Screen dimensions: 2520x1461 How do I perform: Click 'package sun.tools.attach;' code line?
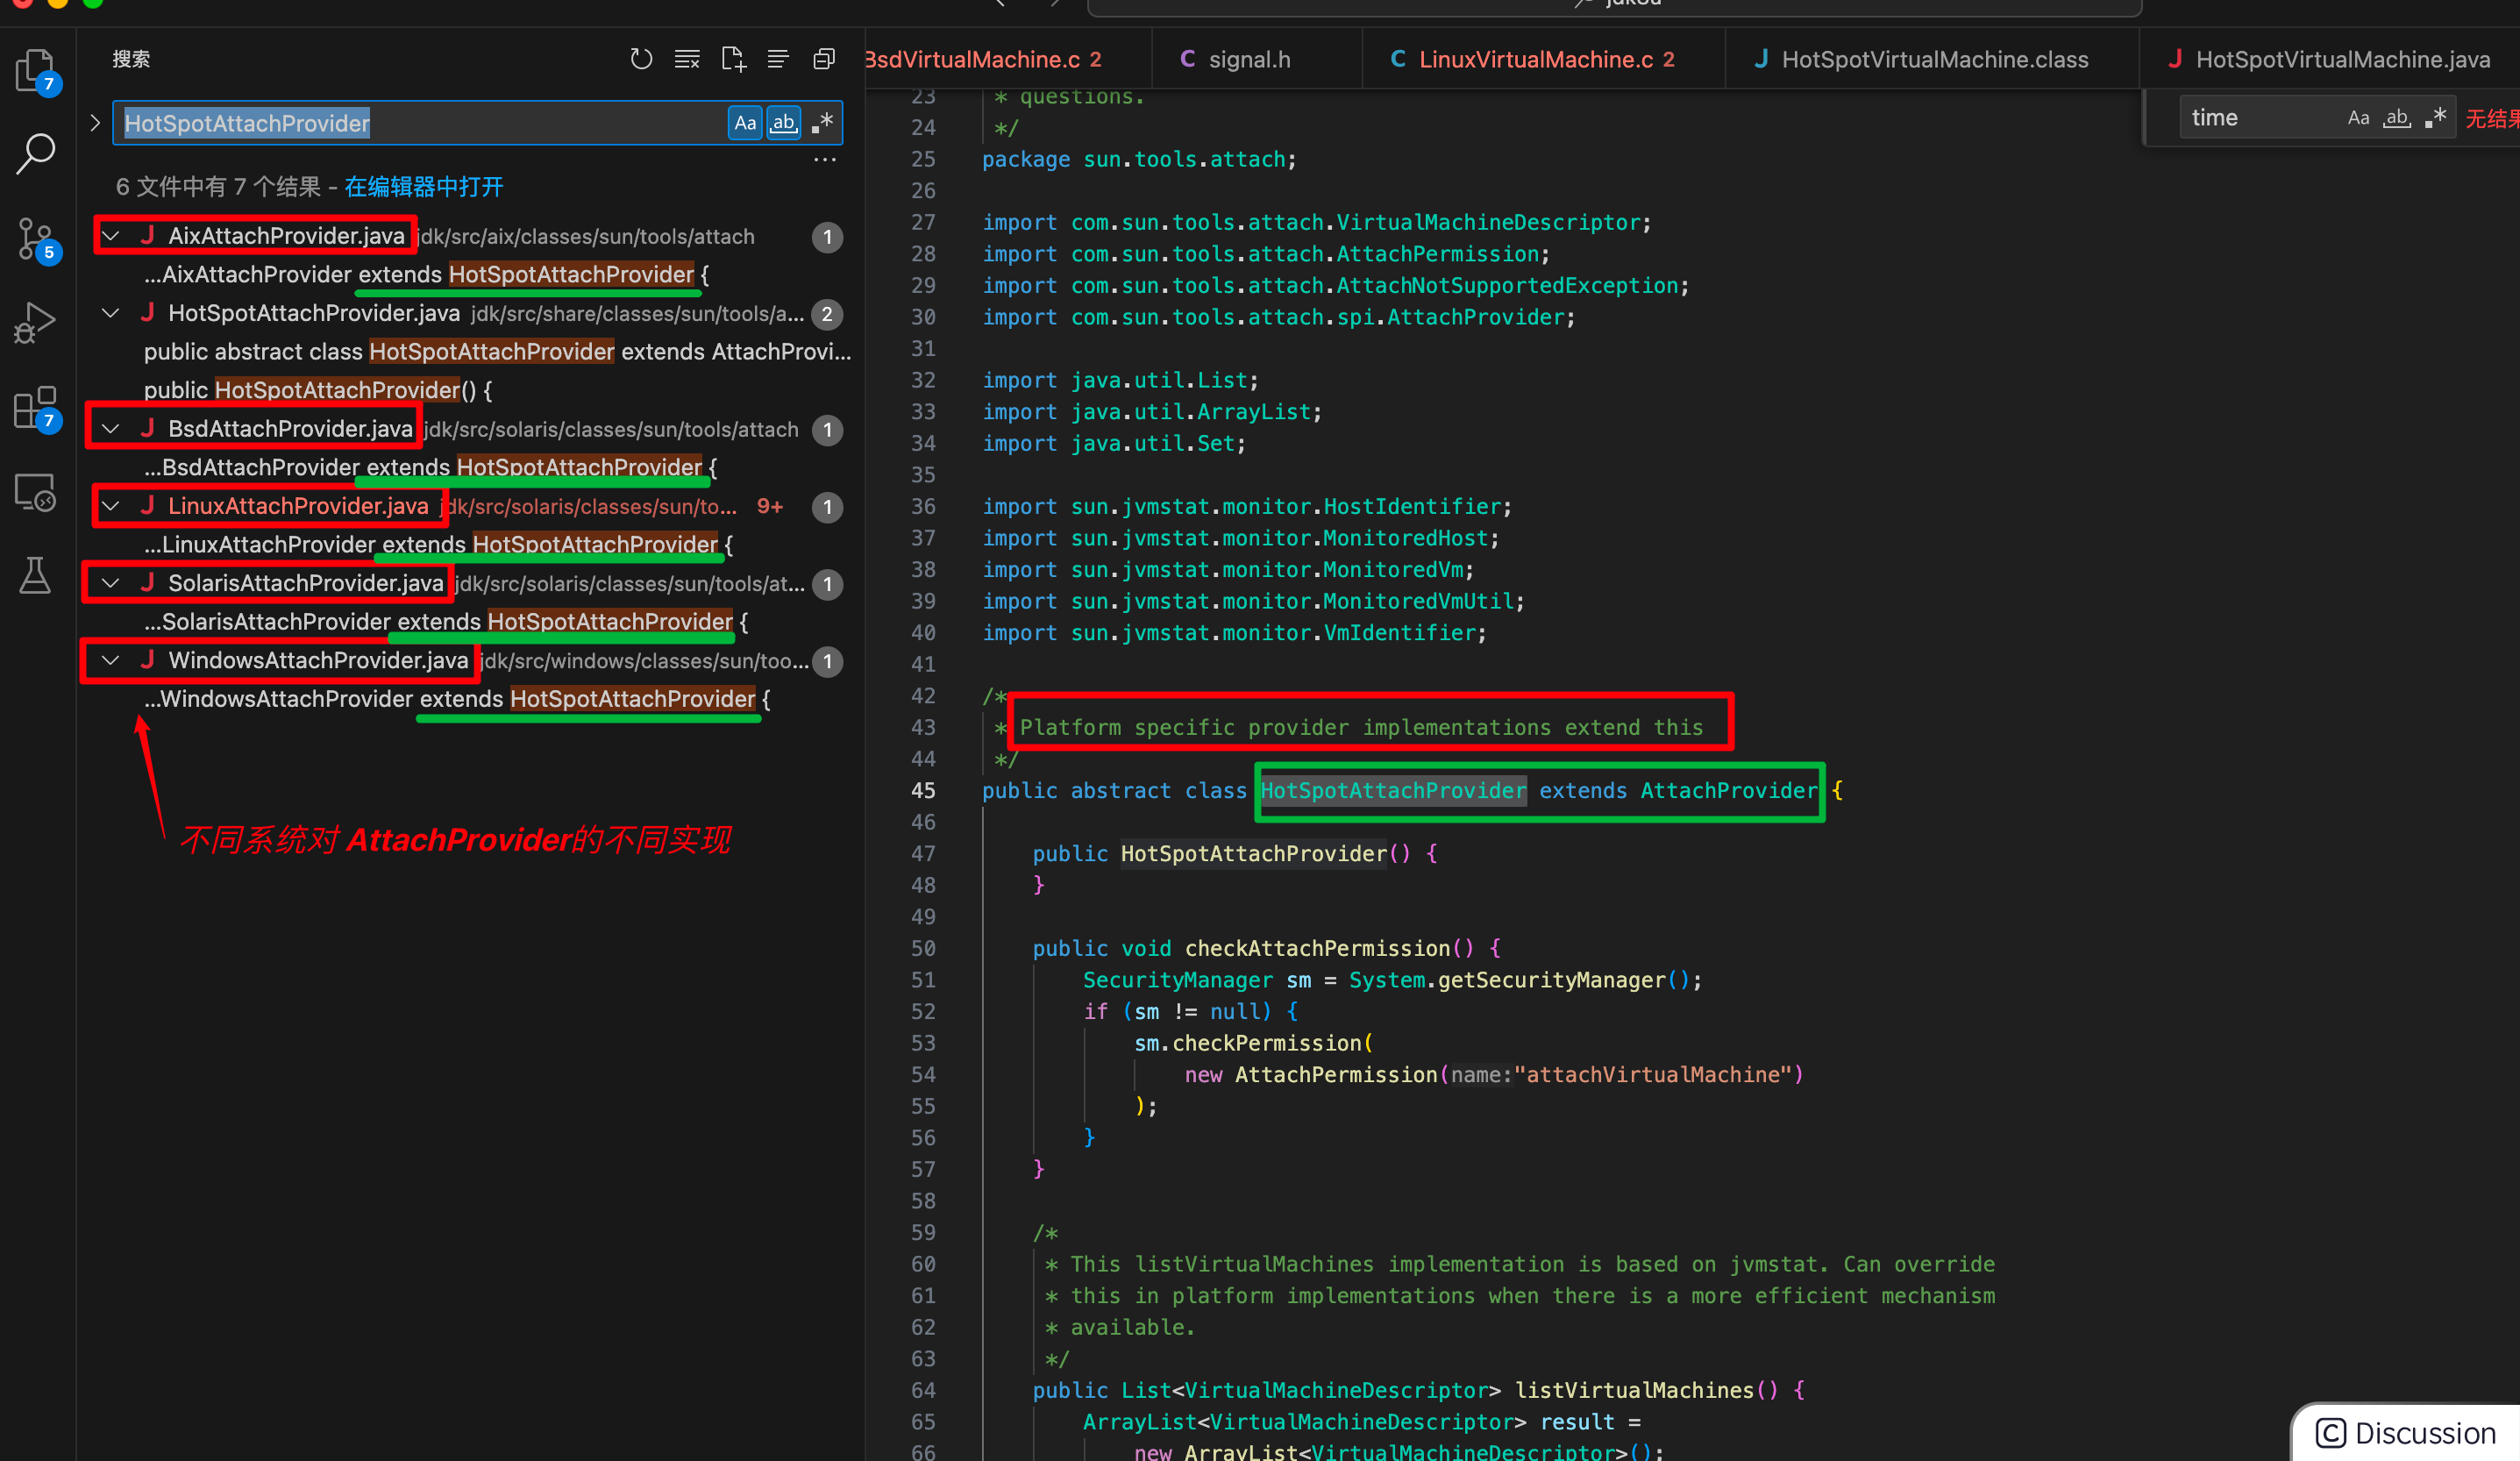pos(1139,160)
